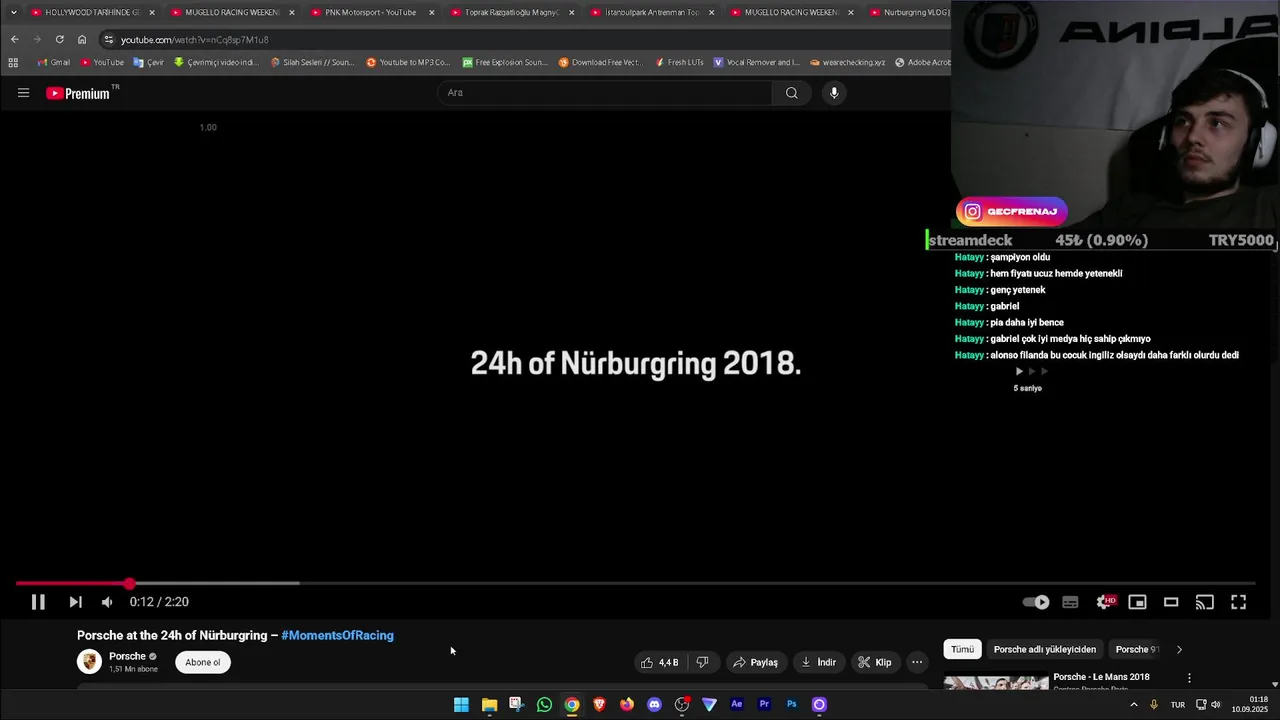
Task: Open more actions three-dot menu
Action: click(917, 662)
